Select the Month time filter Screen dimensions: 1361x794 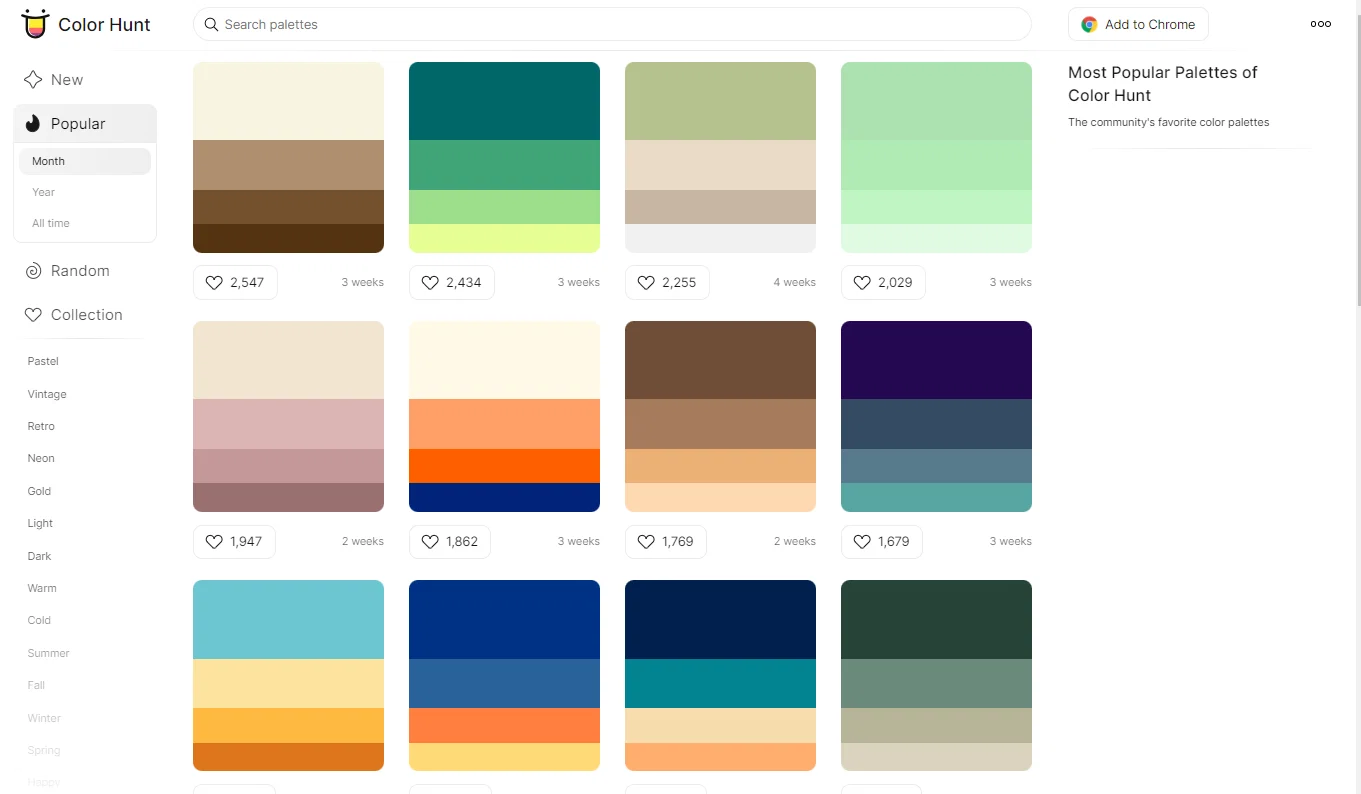pyautogui.click(x=85, y=161)
